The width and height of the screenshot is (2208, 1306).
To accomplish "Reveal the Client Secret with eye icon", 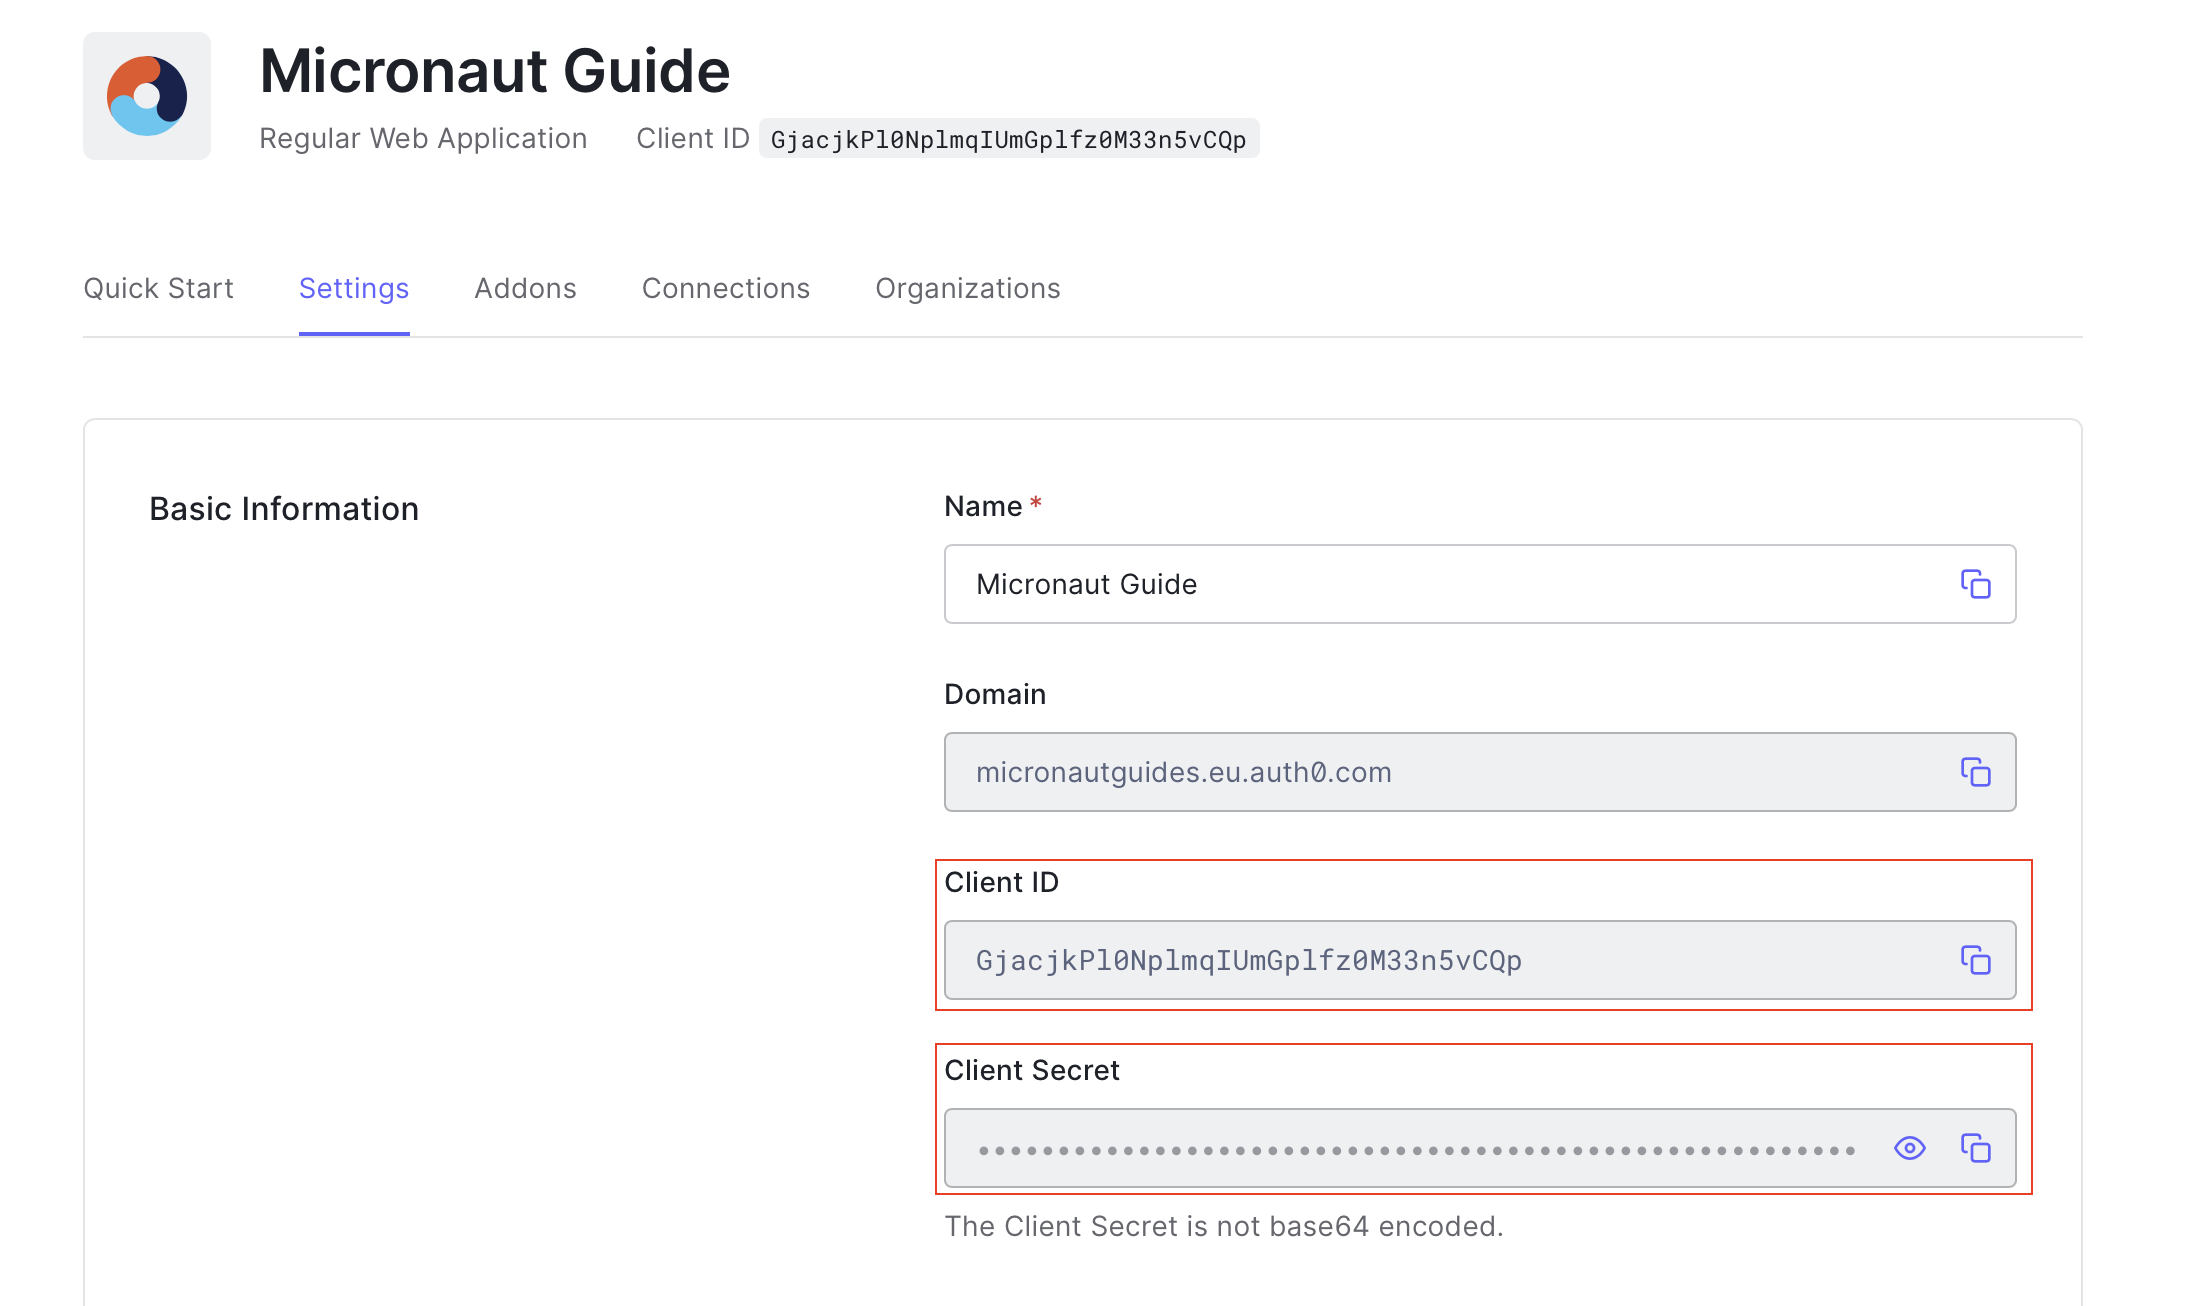I will tap(1909, 1148).
